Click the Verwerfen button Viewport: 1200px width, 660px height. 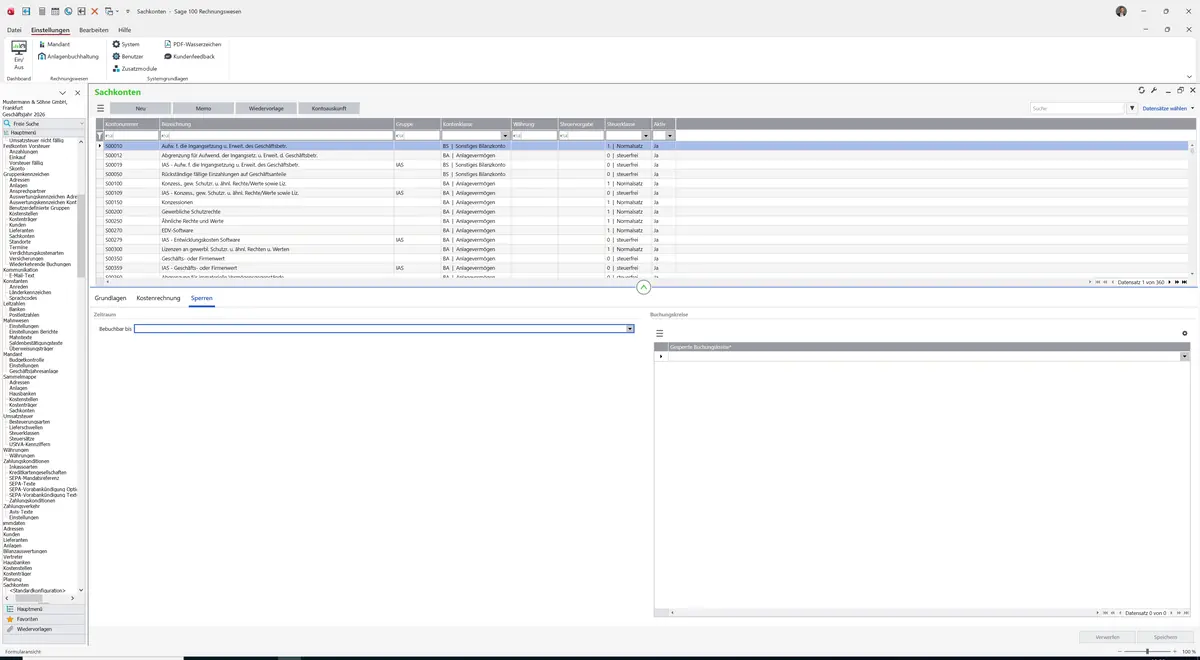1107,637
